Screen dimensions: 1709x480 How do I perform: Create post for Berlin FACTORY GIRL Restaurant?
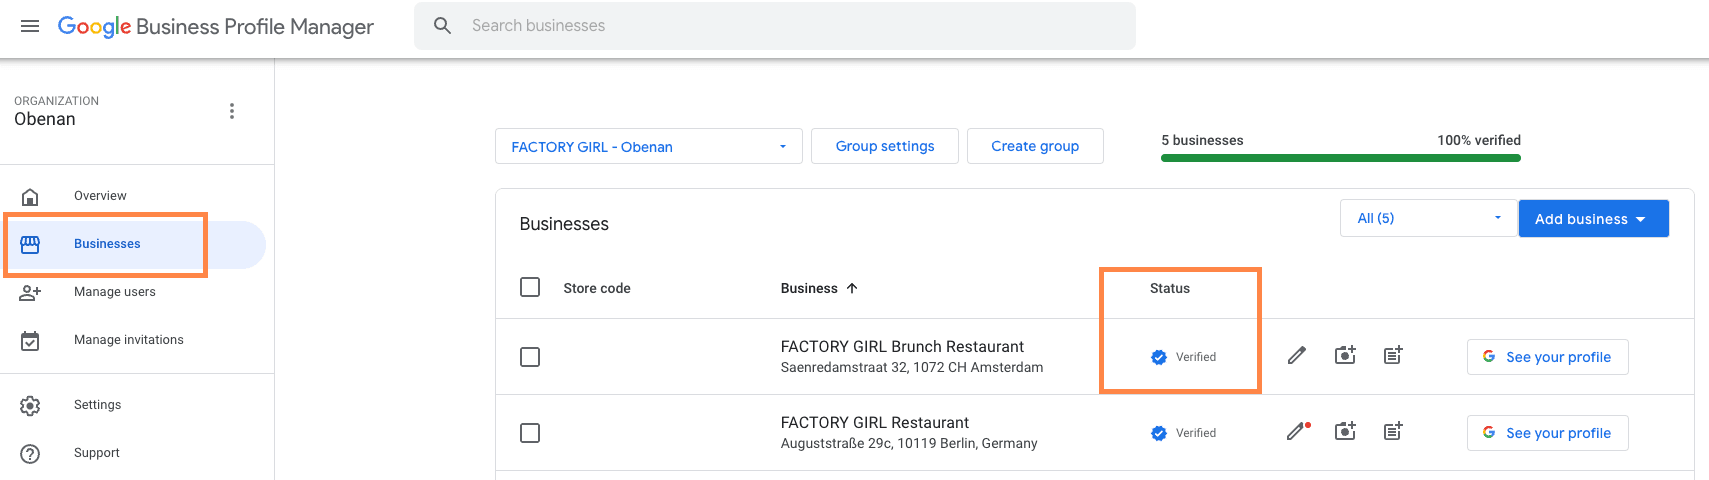pyautogui.click(x=1392, y=432)
